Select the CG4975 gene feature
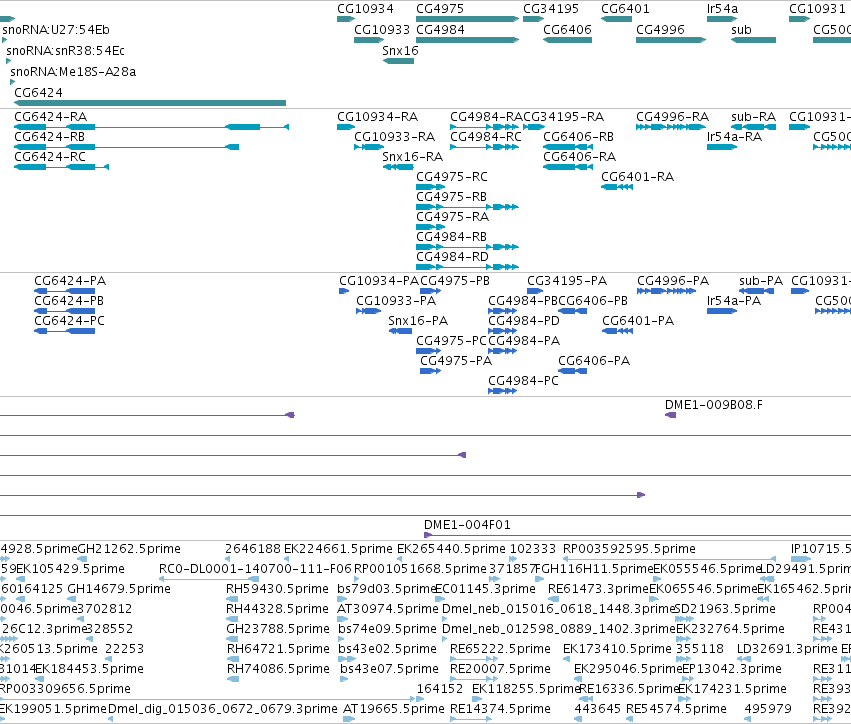This screenshot has width=851, height=724. click(467, 19)
